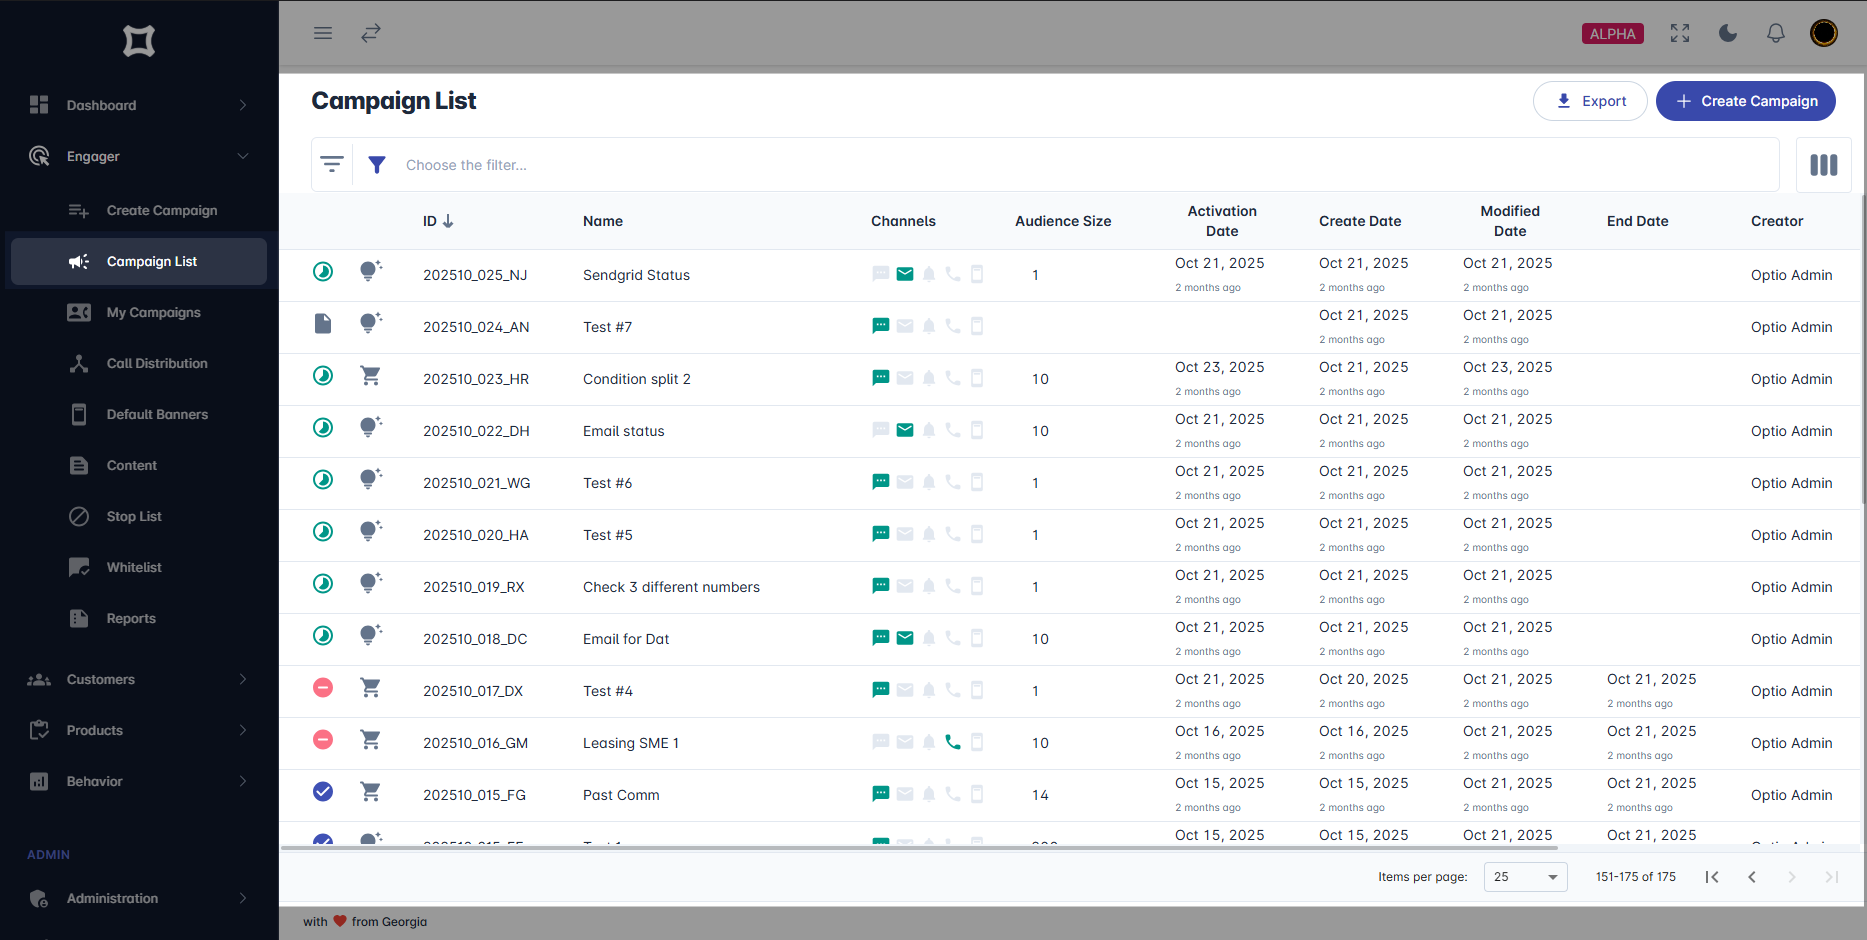The image size is (1867, 940).
Task: Click the Choose the filter input
Action: click(1086, 165)
